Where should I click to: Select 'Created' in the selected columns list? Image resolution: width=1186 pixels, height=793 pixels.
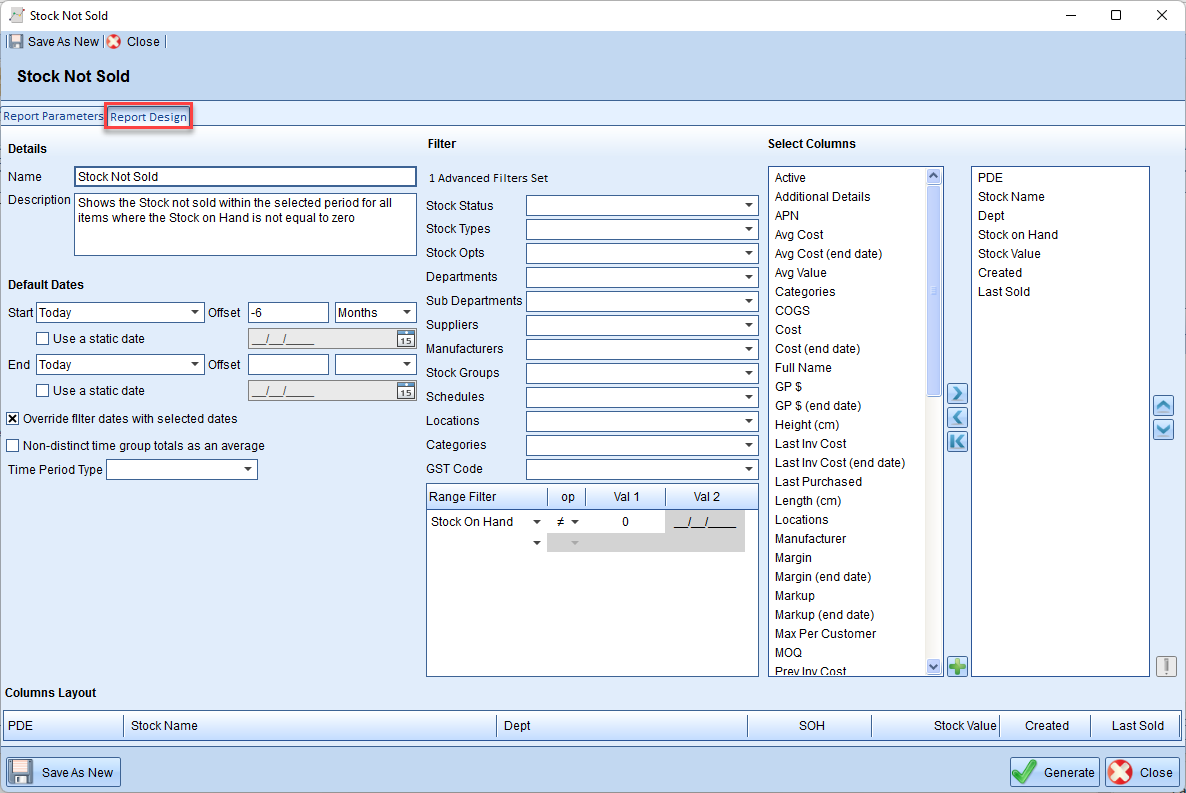pos(1000,272)
